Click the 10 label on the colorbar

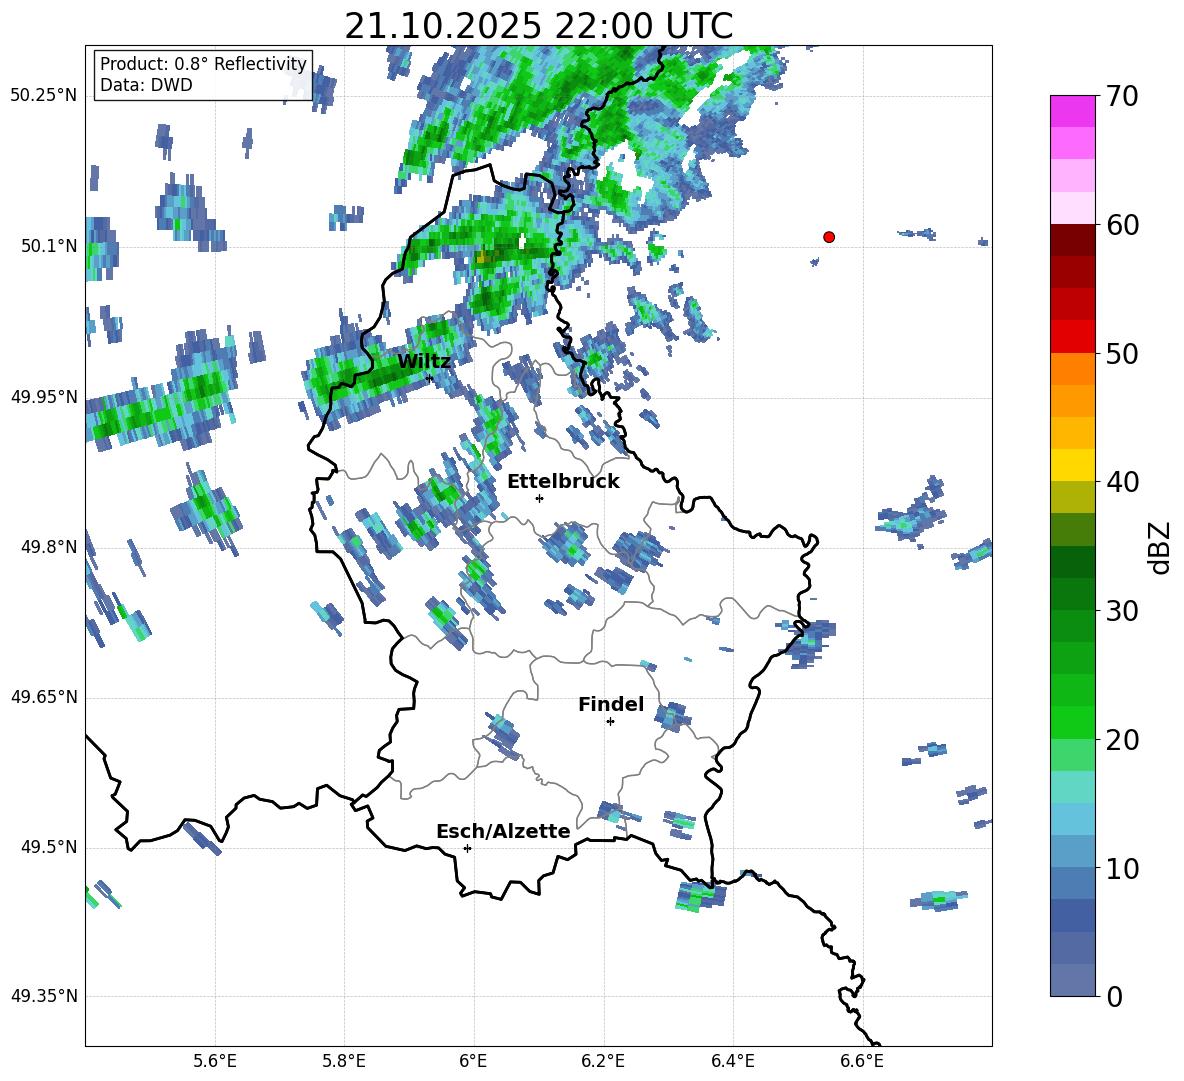click(1122, 868)
